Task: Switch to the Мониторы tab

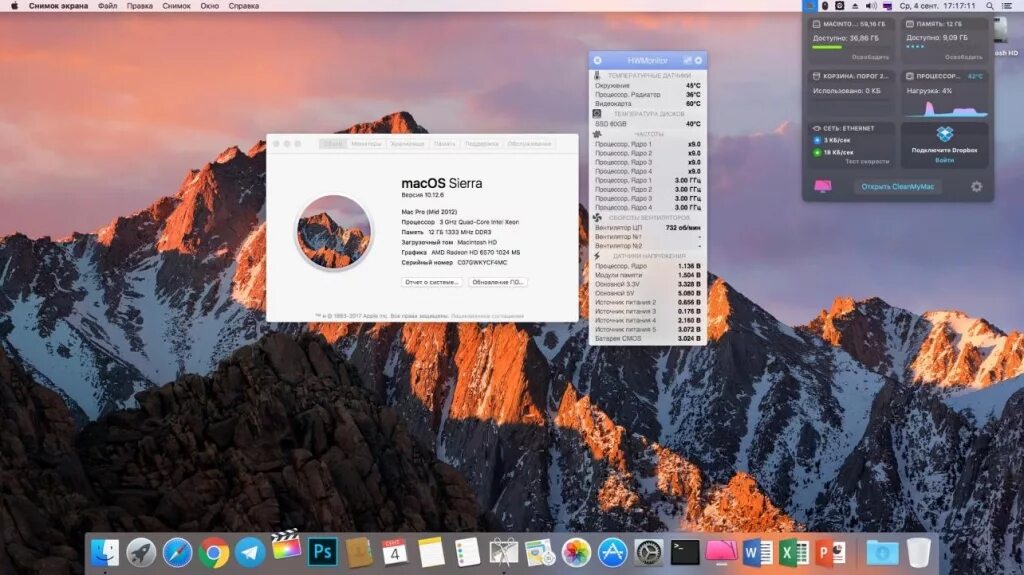Action: [x=366, y=144]
